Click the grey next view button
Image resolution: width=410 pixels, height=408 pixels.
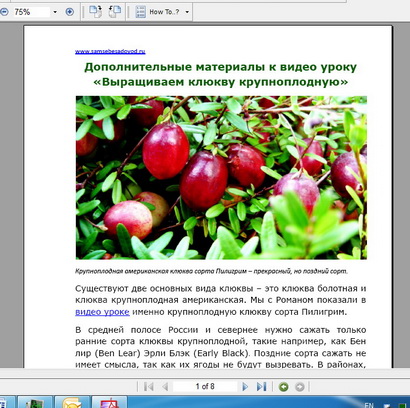pos(300,387)
